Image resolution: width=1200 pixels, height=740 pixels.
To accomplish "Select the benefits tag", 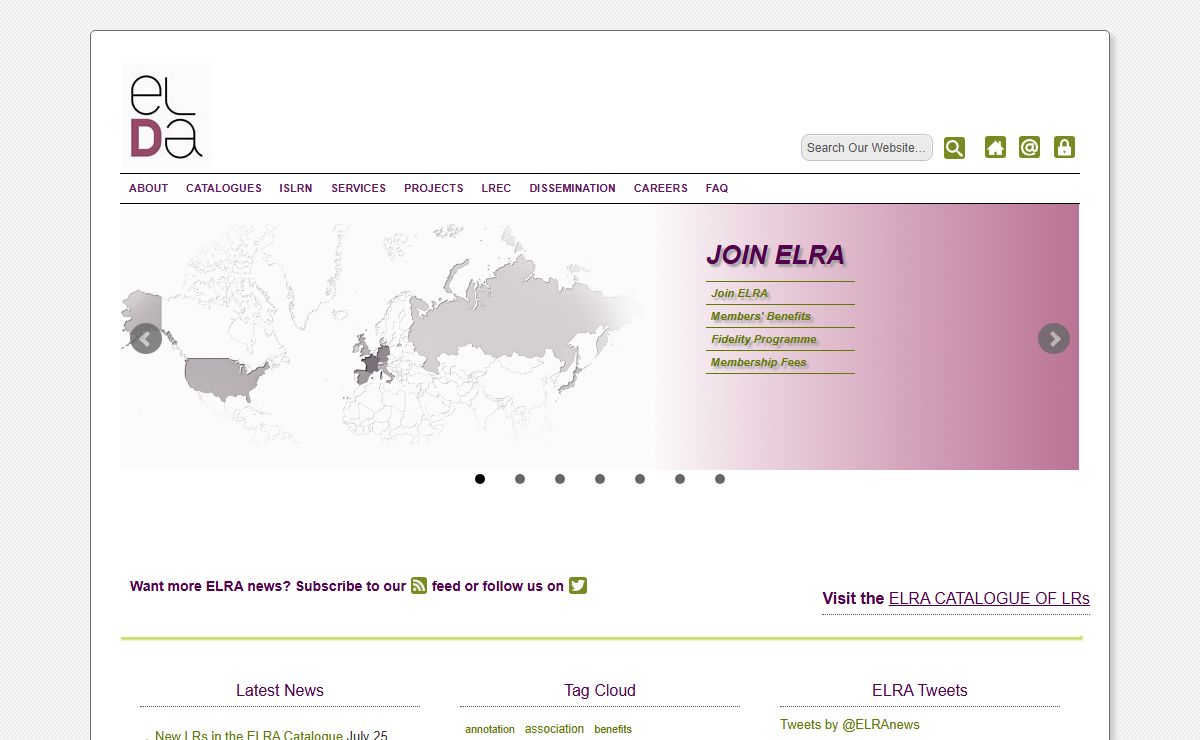I will tap(613, 730).
